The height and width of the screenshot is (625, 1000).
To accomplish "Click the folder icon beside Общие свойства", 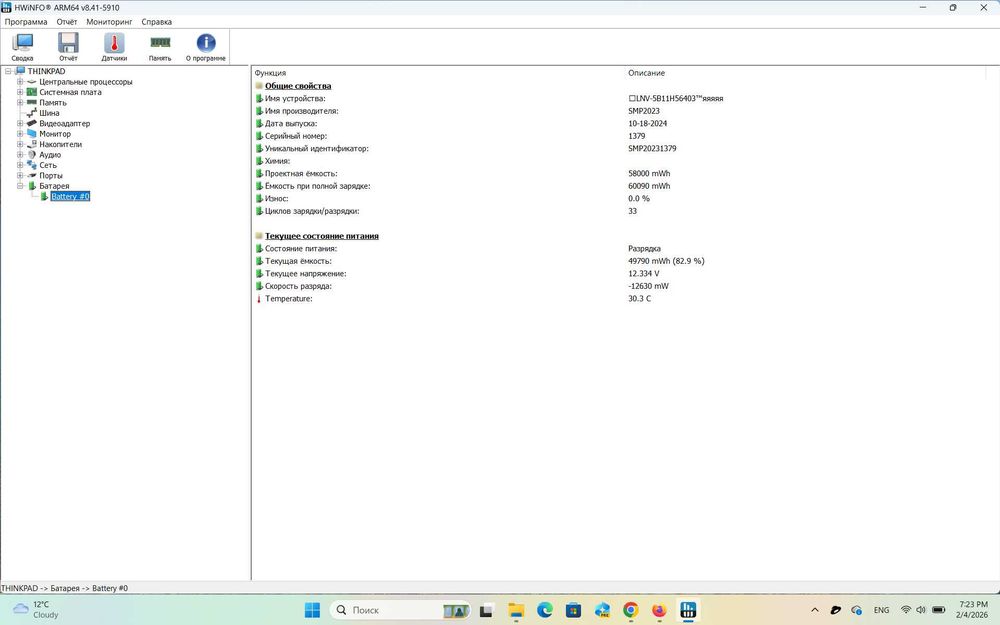I will click(259, 85).
